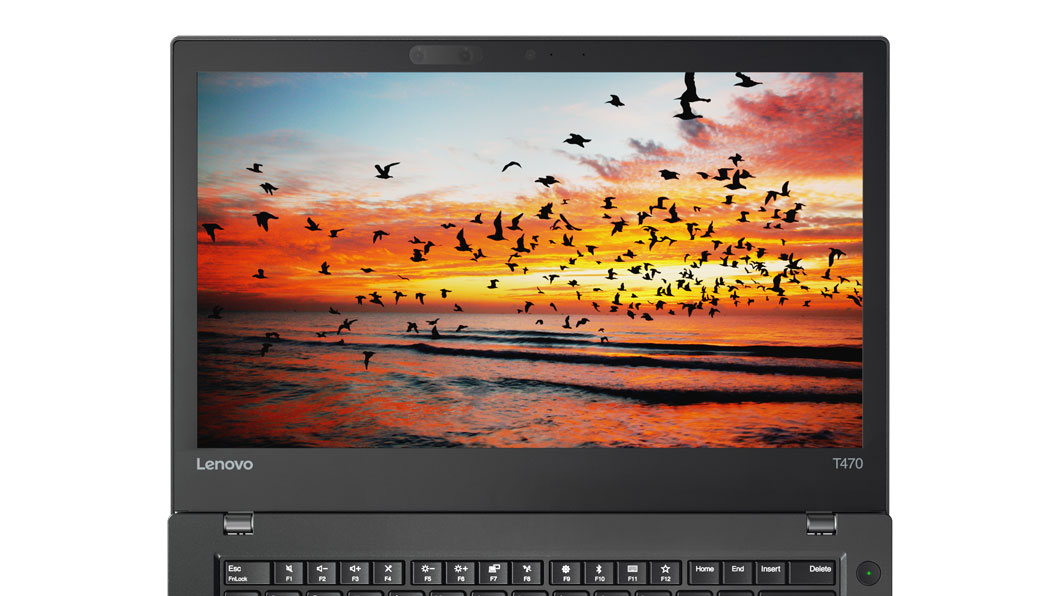Click the Lenovo logo on the bezel

tap(224, 464)
